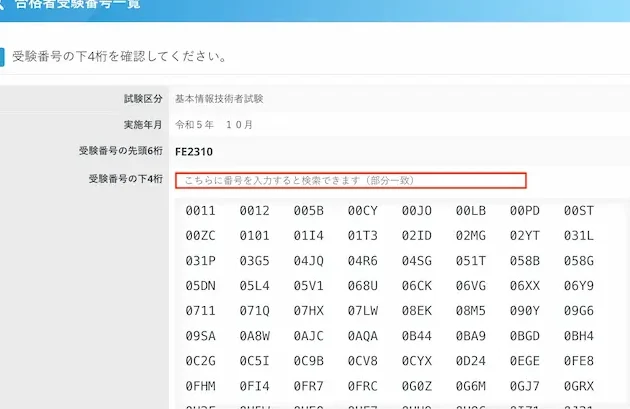Select exam number 0BA9
Screen dimensions: 630x409
[470, 336]
